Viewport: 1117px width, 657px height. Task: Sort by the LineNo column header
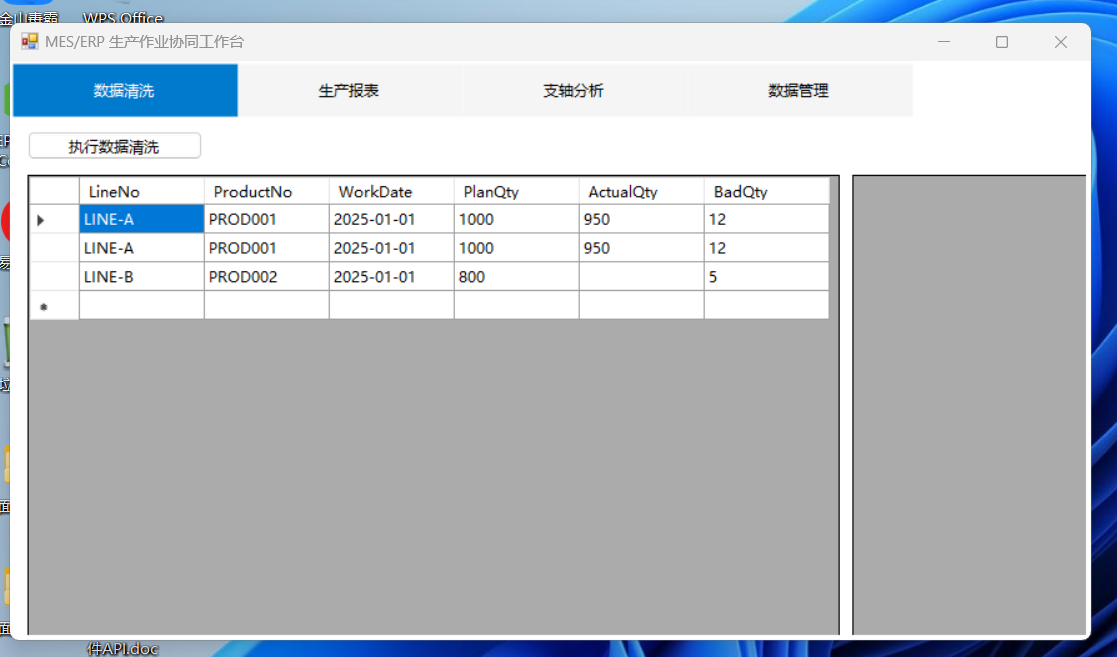(142, 191)
